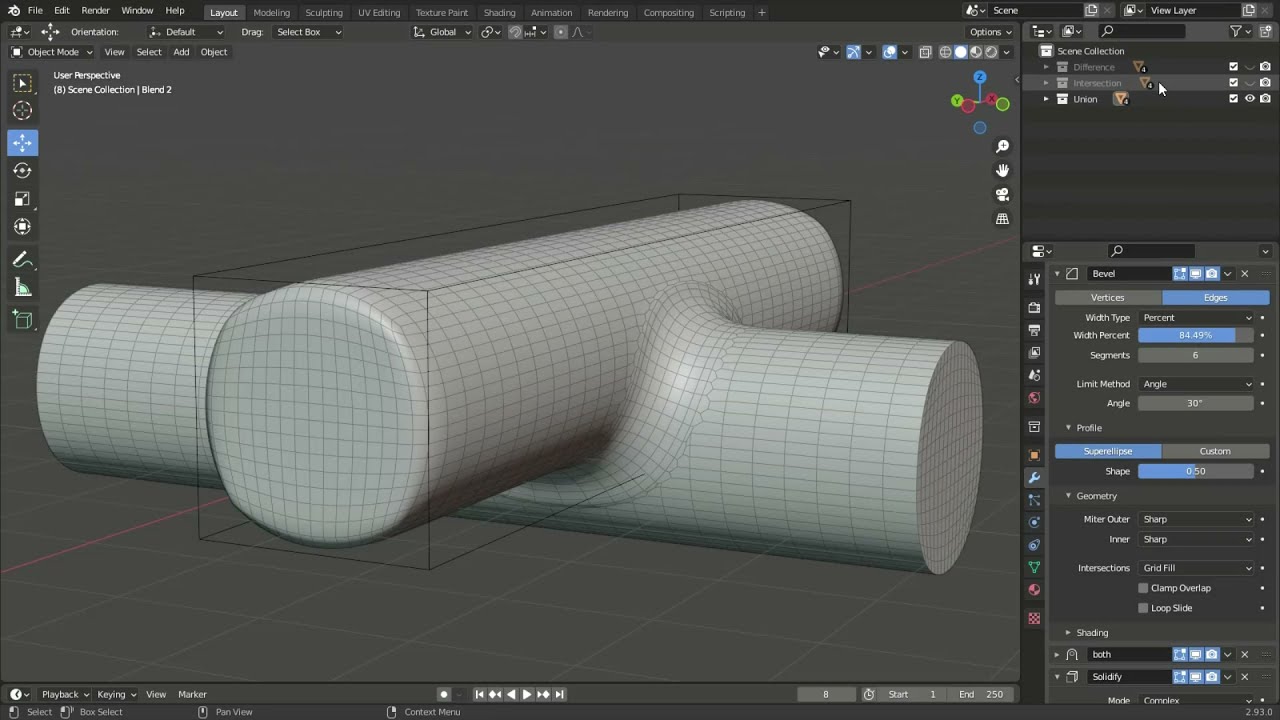This screenshot has height=720, width=1280.
Task: Uncheck the Intersection collection checkbox
Action: tap(1233, 82)
